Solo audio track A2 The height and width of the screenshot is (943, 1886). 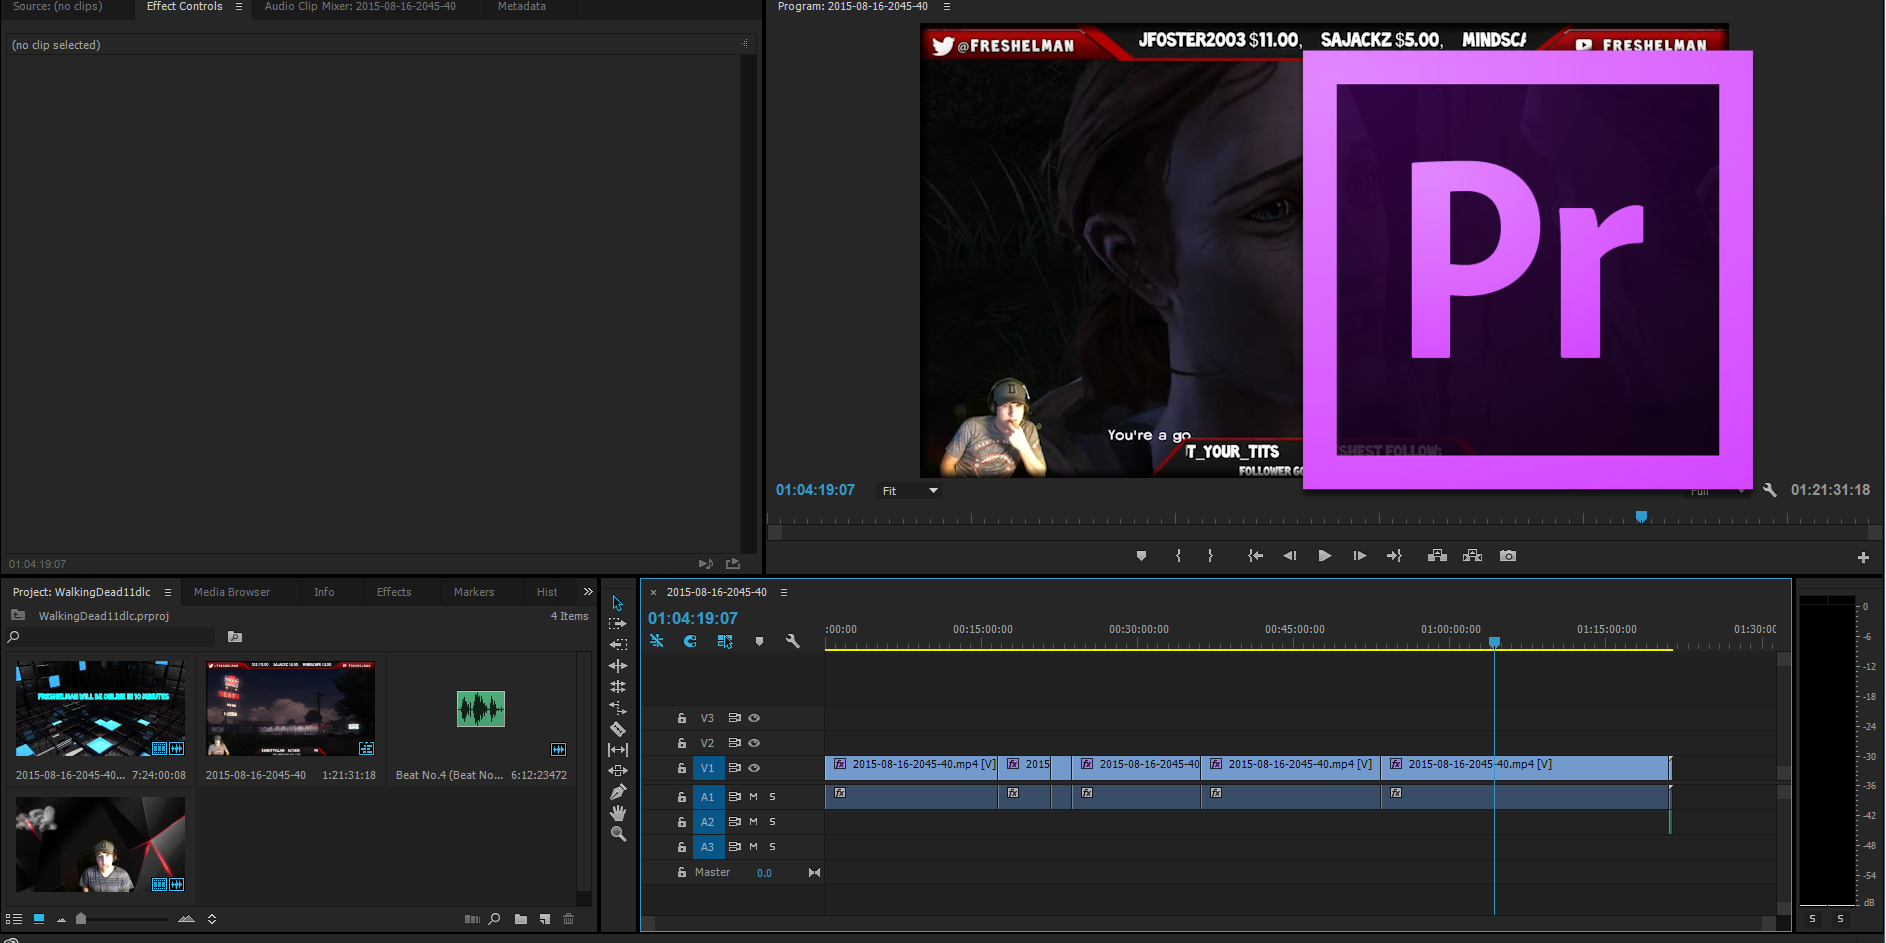(772, 822)
